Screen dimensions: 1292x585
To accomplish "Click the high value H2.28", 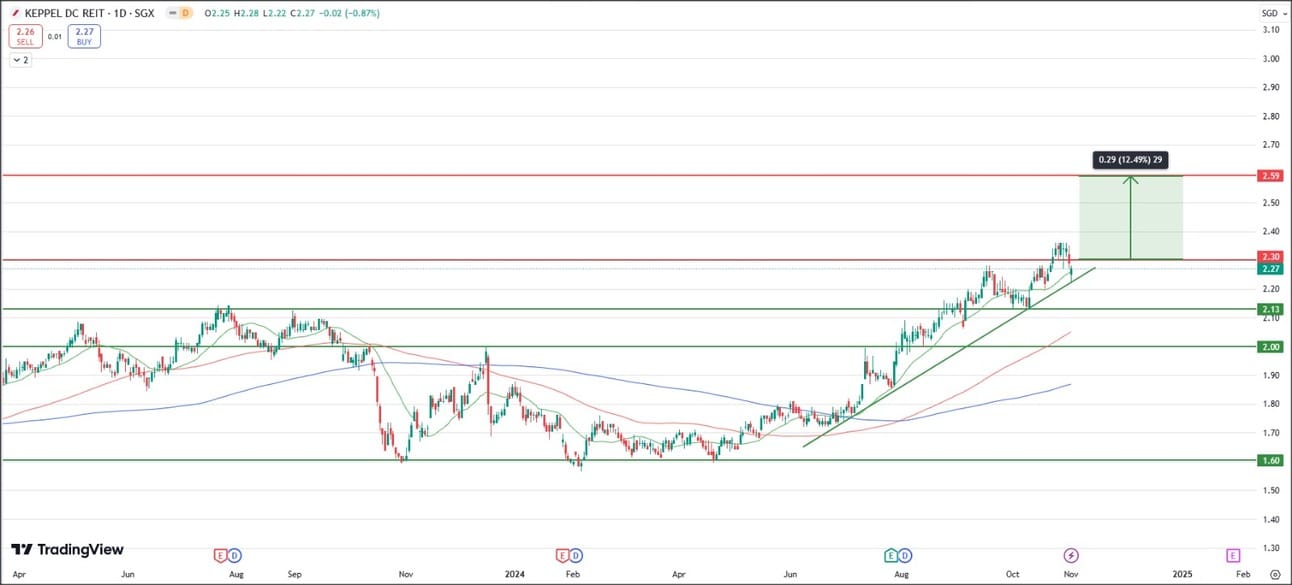I will 247,14.
